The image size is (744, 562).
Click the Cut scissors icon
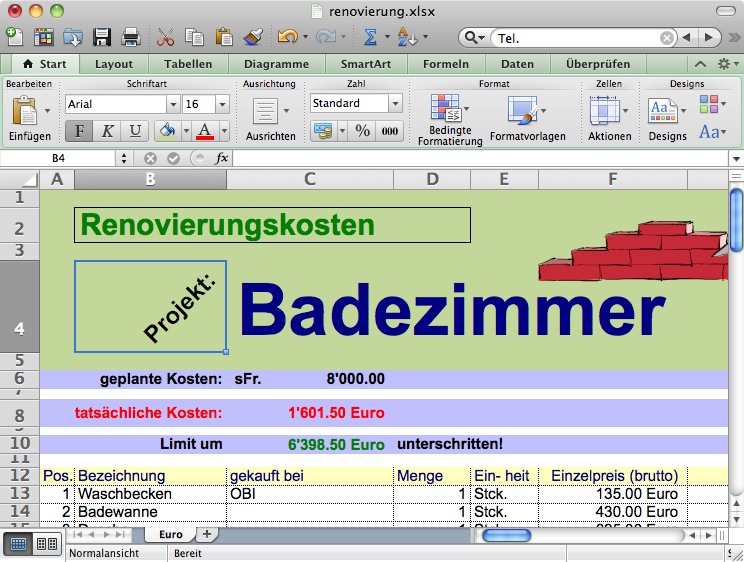coord(165,37)
